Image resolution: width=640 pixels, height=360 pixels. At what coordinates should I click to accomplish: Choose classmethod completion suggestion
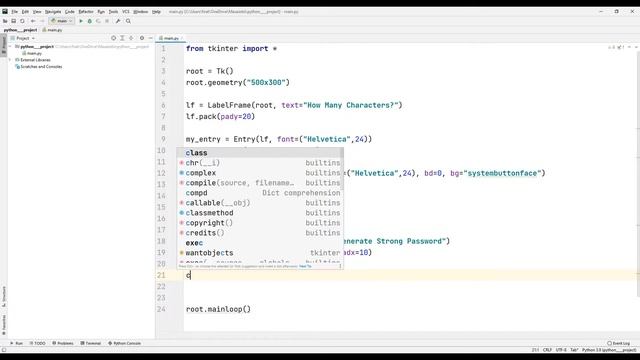point(260,213)
